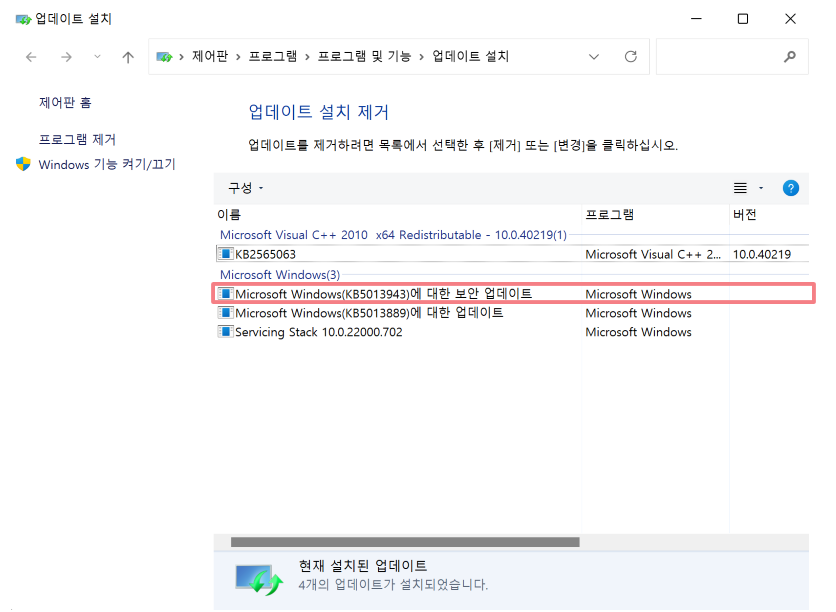Screen dimensions: 836x612
Task: Click the Servicing Stack item icon
Action: [x=225, y=332]
